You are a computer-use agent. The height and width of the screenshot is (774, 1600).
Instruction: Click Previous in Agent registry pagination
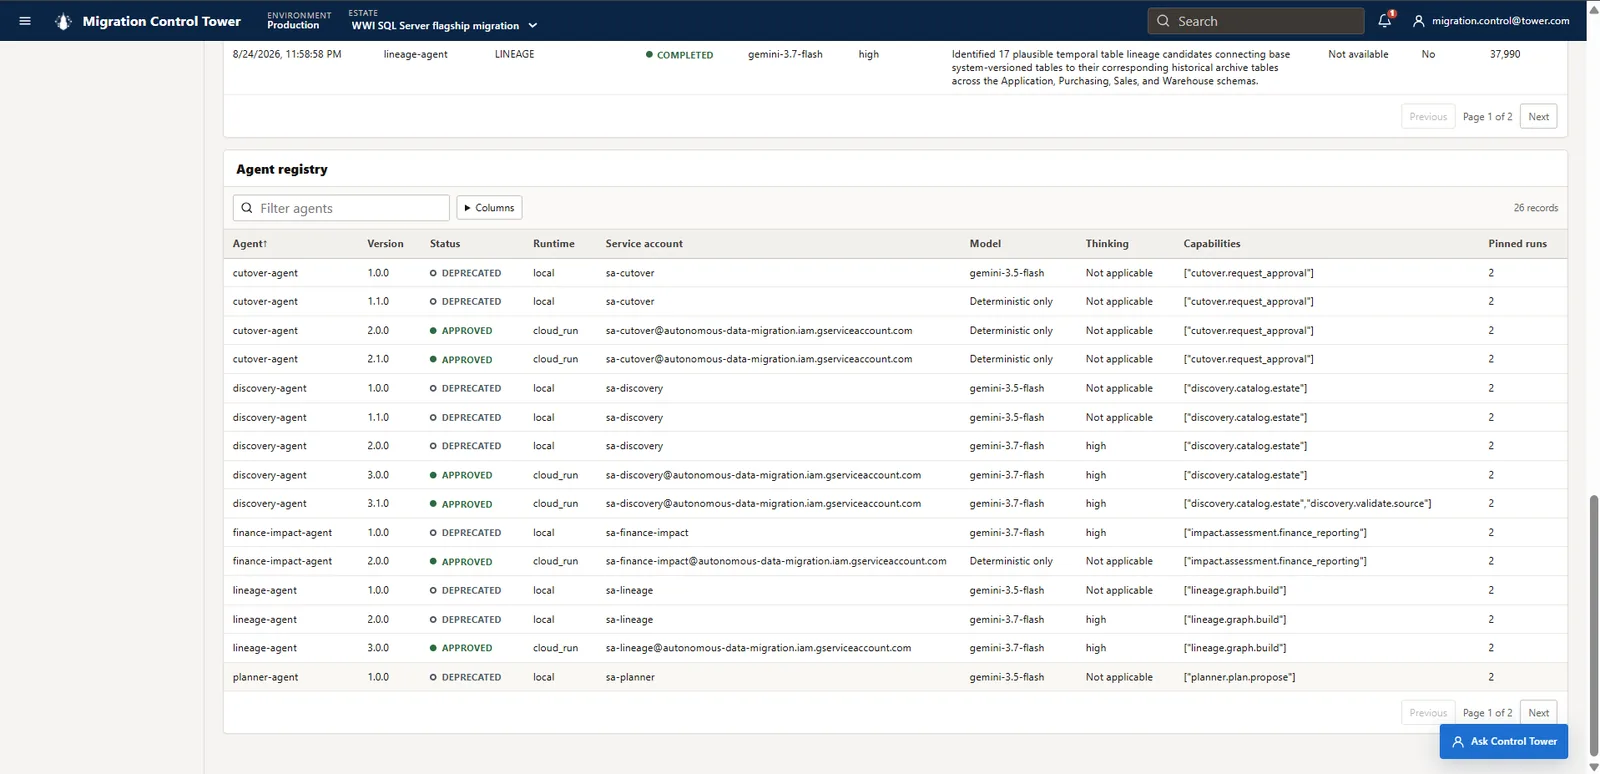coord(1428,713)
